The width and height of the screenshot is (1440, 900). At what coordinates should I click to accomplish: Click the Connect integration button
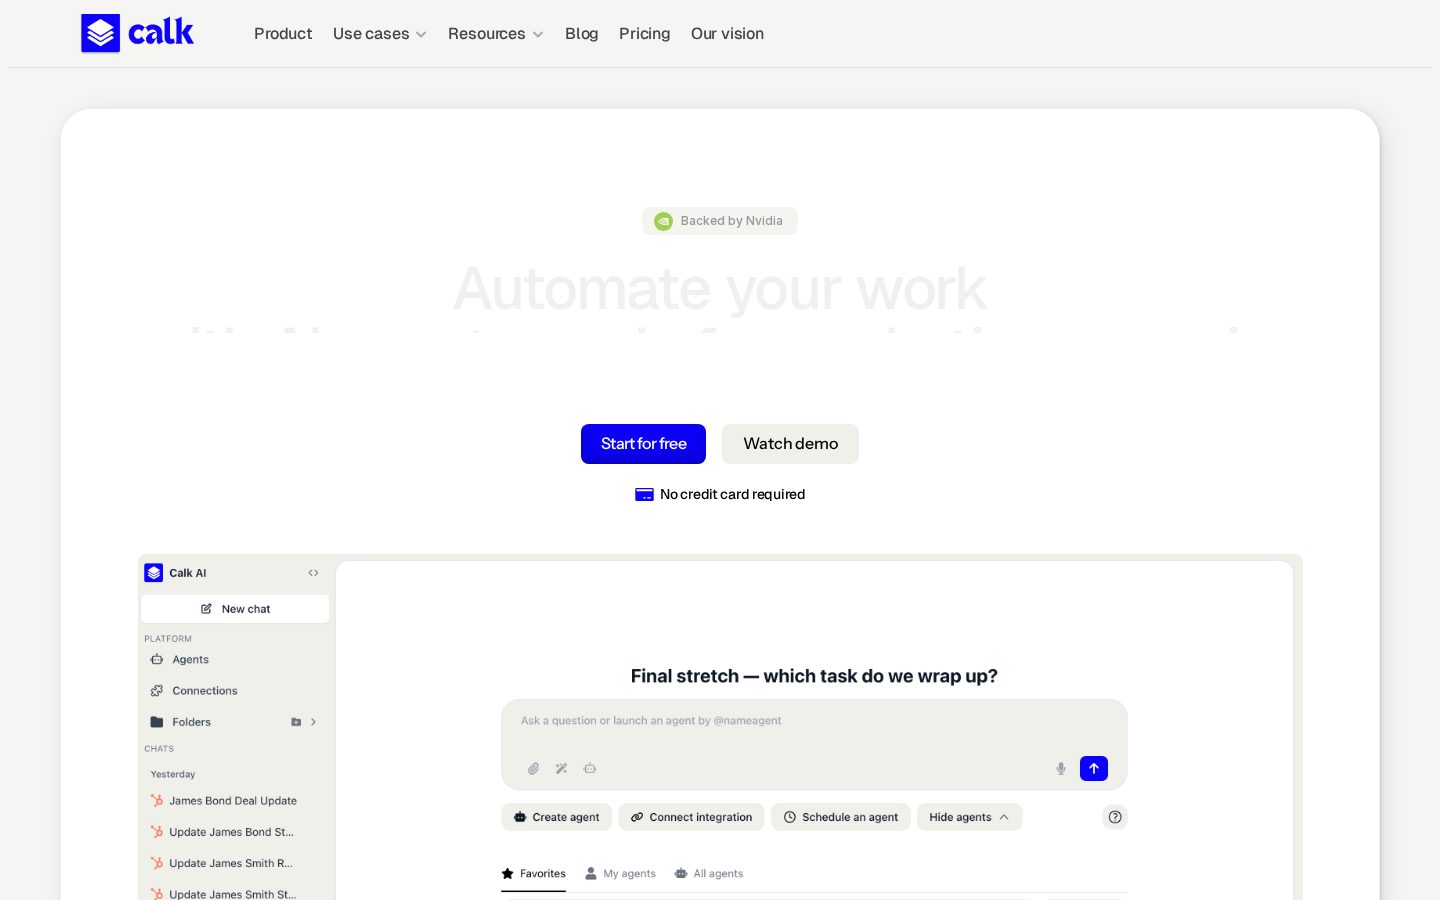pyautogui.click(x=691, y=817)
